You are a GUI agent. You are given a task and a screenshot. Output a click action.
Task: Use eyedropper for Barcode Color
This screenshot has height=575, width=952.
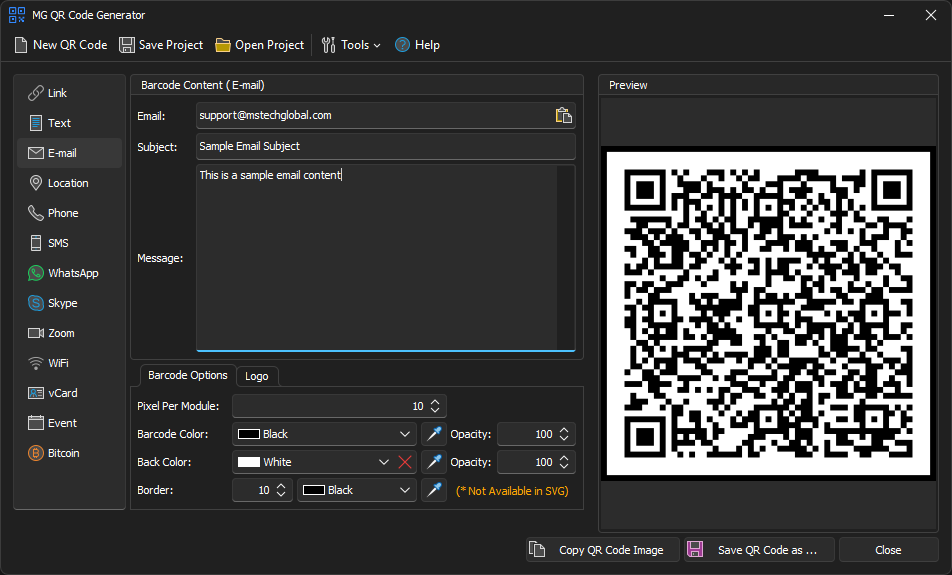pos(434,434)
